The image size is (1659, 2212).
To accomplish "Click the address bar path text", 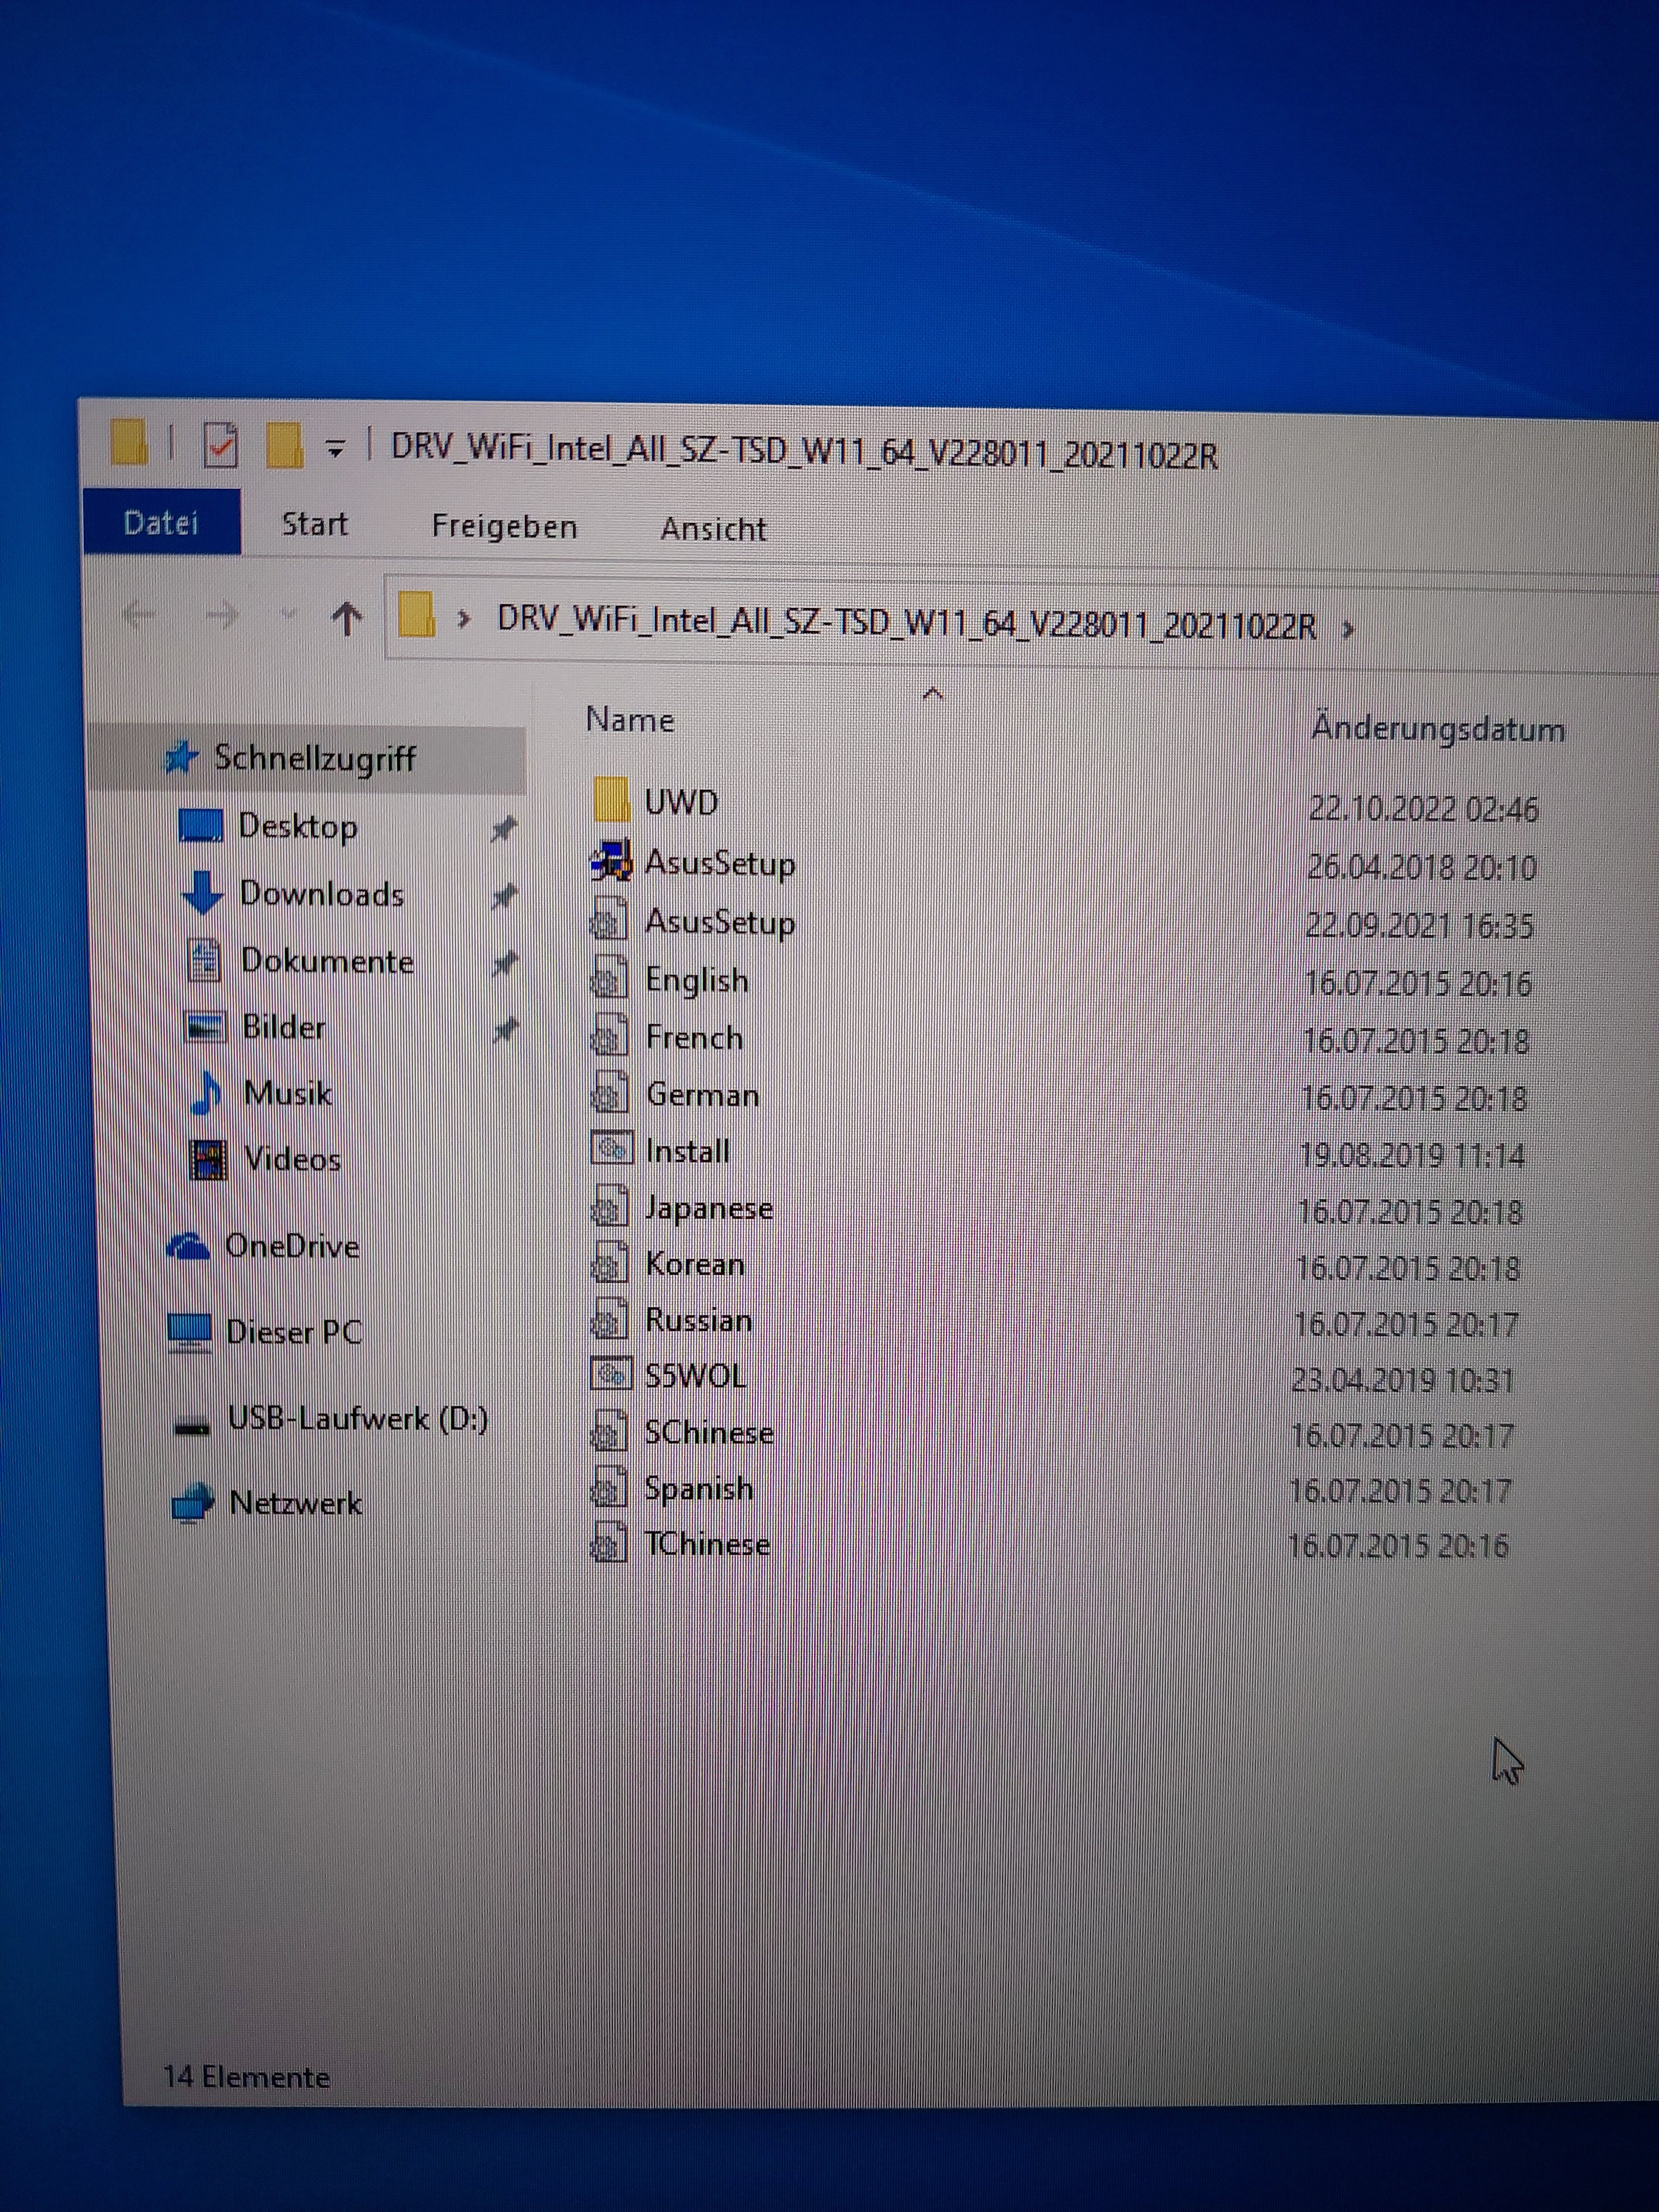I will (x=905, y=624).
